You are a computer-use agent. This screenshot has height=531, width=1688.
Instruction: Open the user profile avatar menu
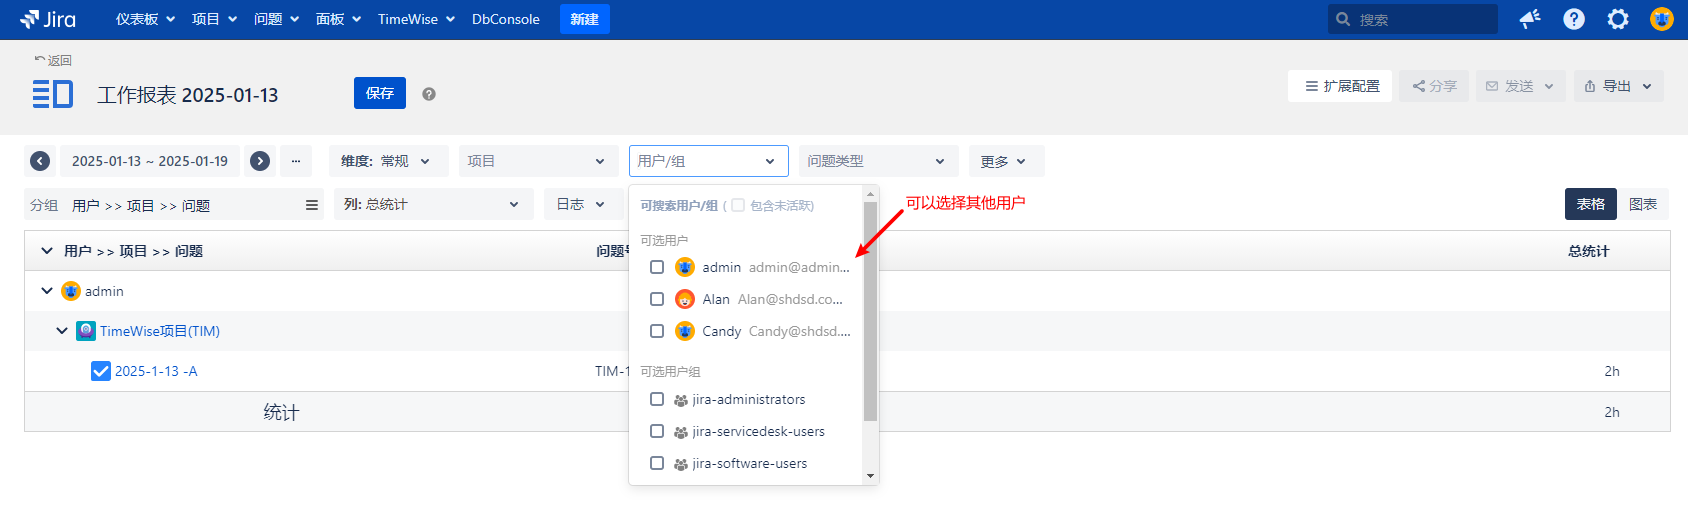(x=1661, y=19)
